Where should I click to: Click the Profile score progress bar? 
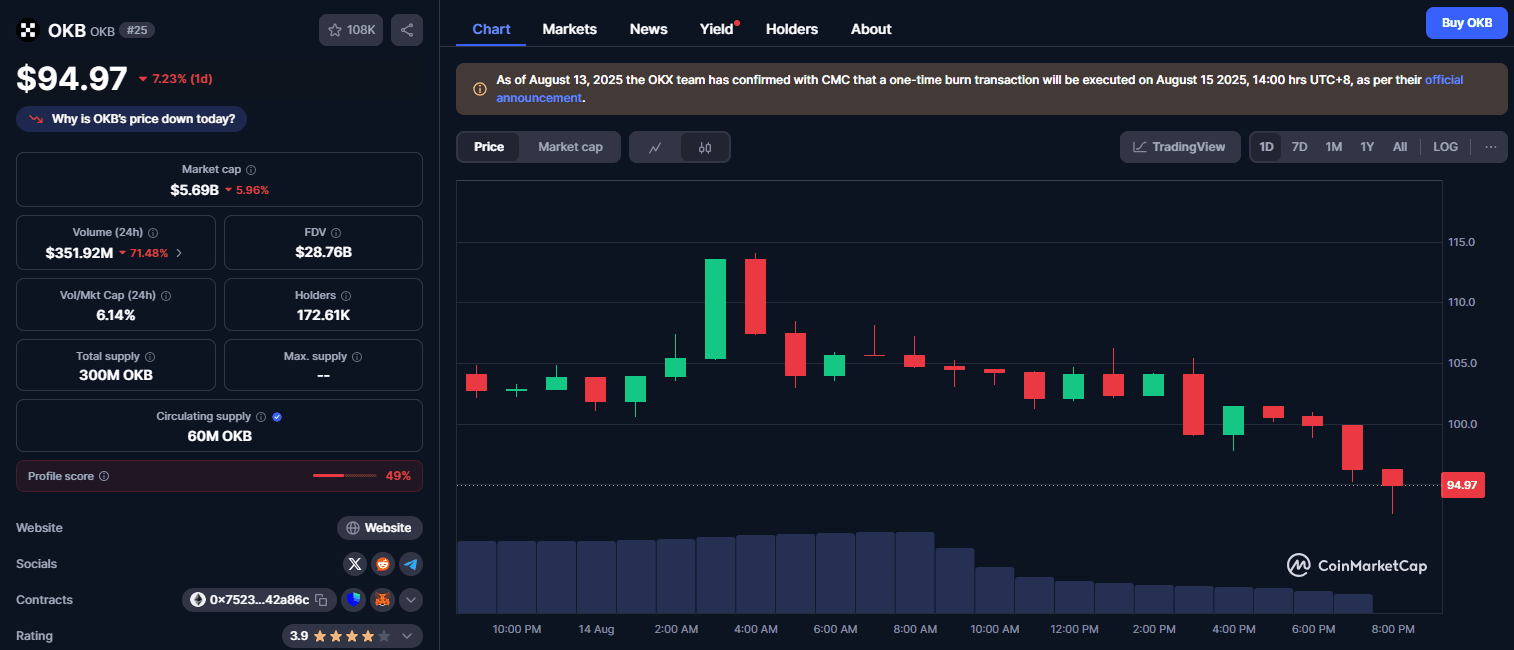(x=345, y=476)
